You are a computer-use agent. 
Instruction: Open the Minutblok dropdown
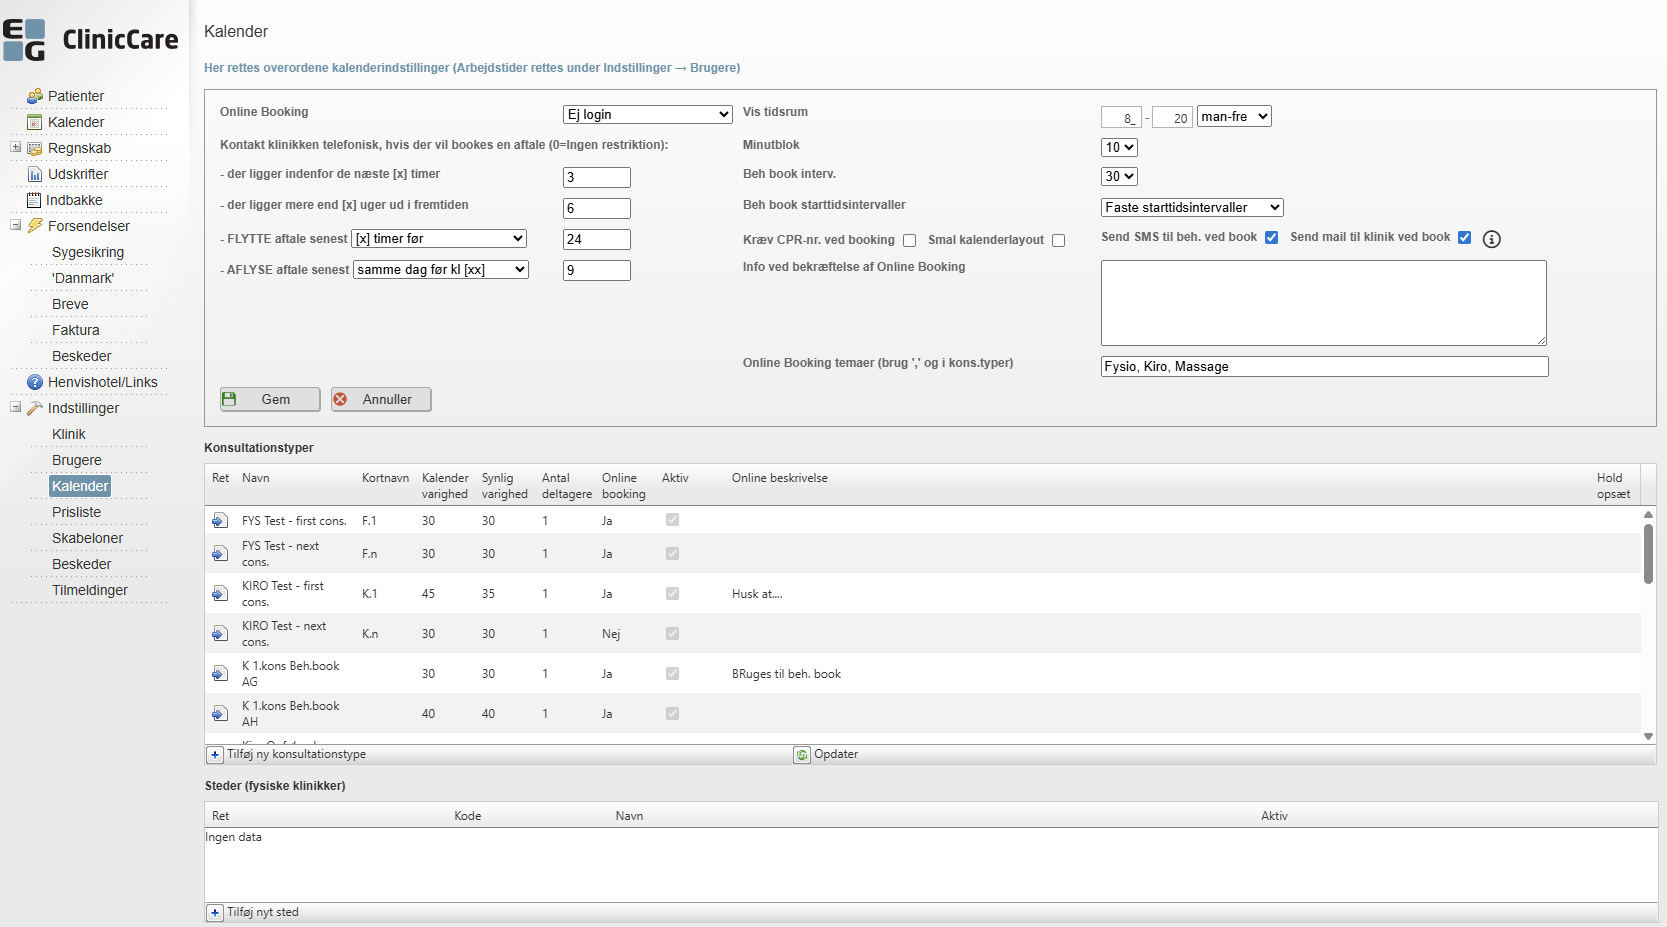[1119, 147]
